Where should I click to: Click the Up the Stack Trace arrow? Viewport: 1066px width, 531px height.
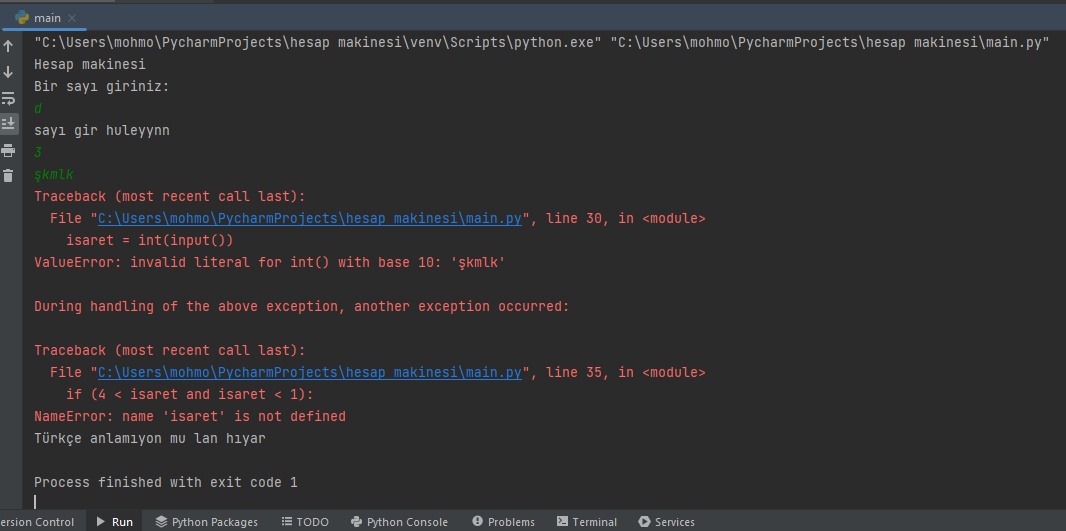(x=8, y=46)
